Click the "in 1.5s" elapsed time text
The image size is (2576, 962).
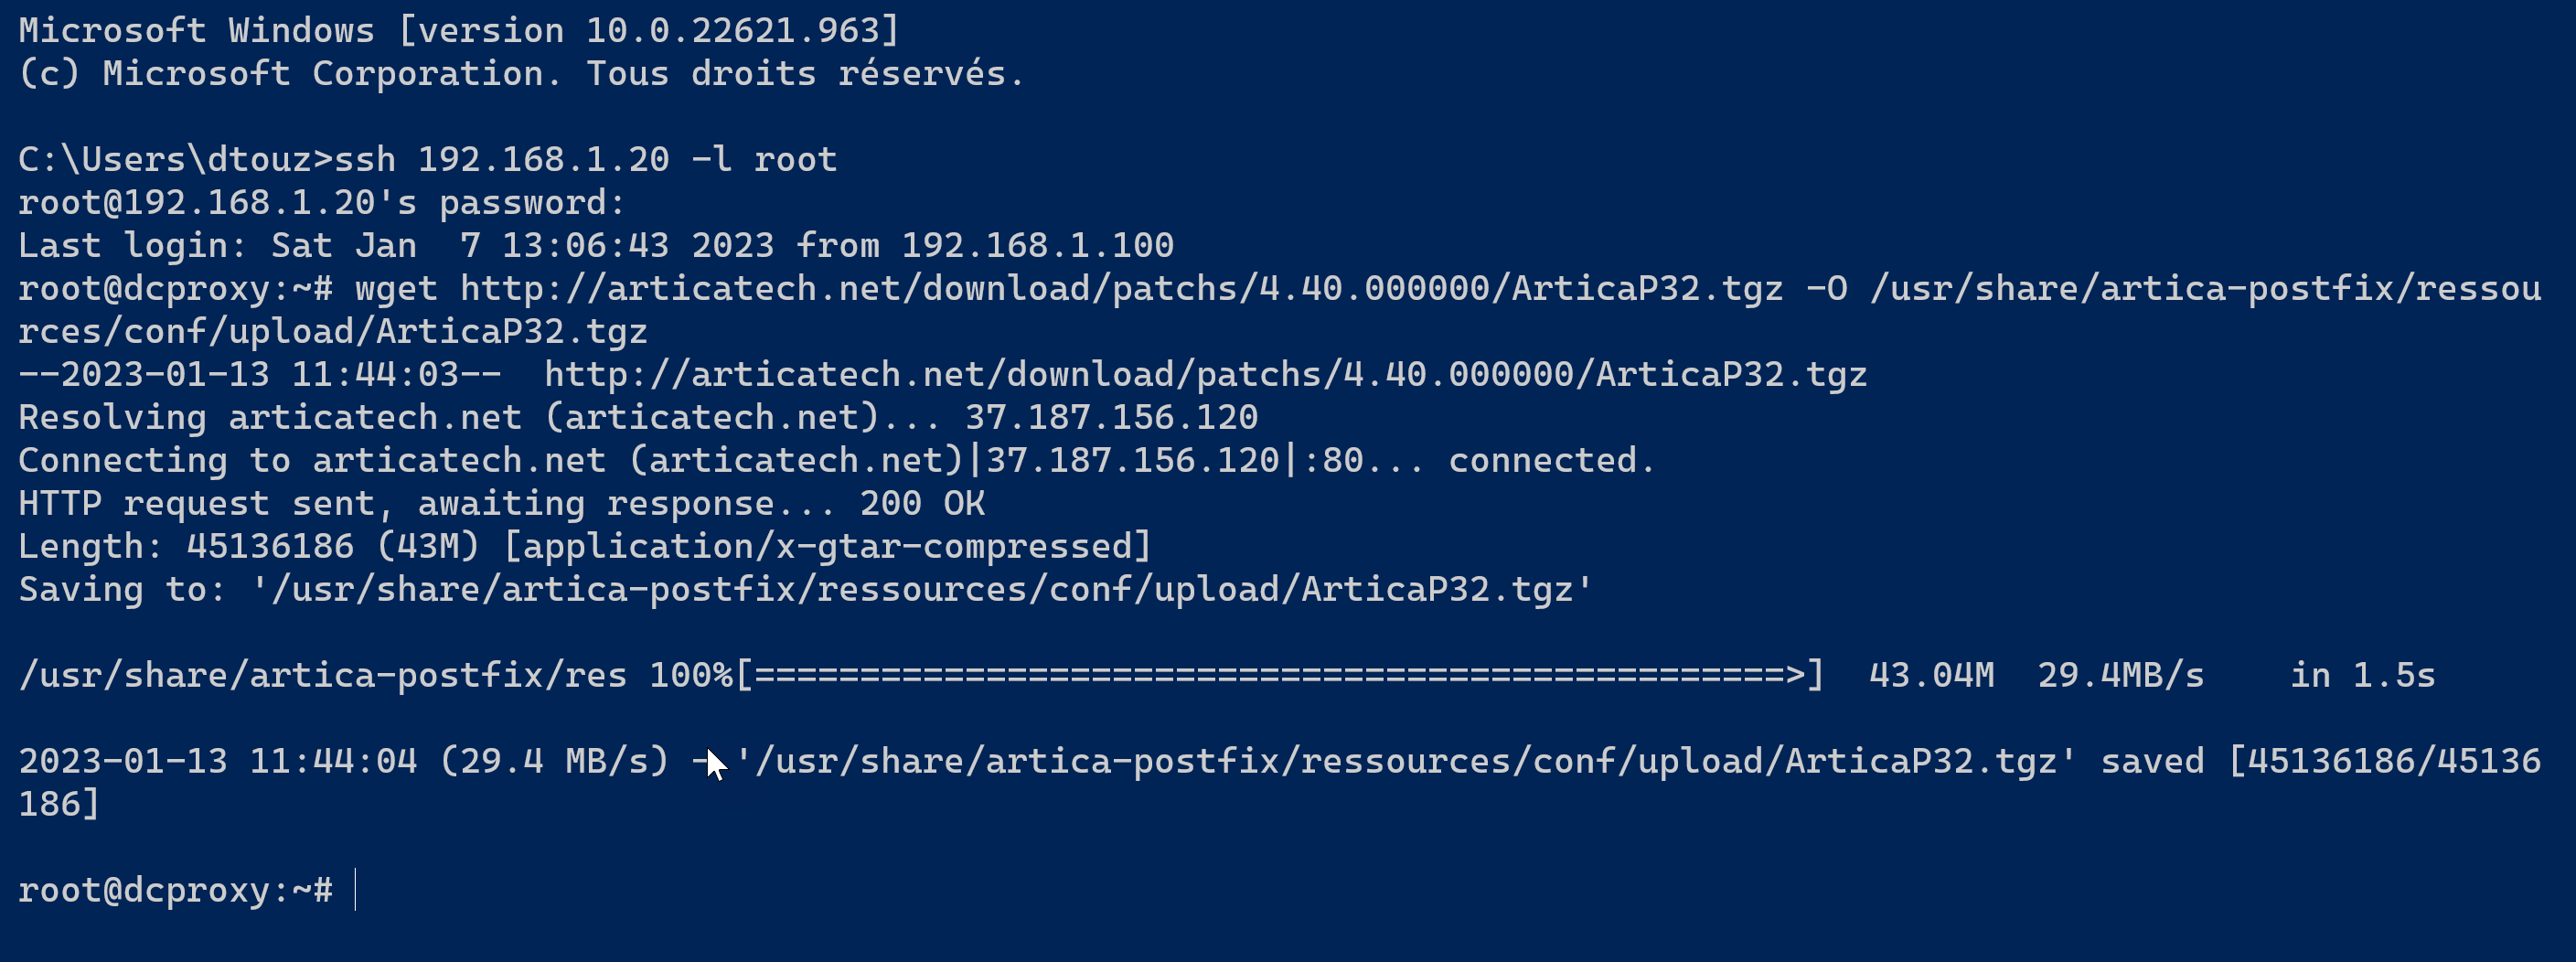point(2362,676)
